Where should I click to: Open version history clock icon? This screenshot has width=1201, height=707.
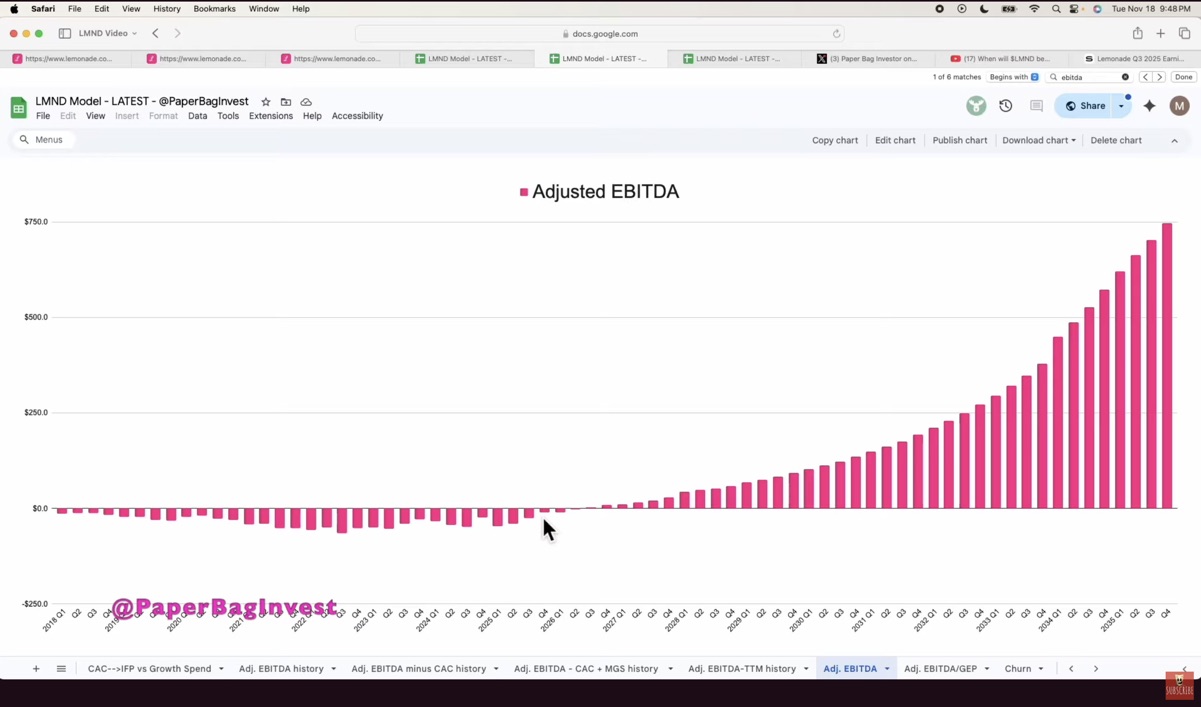point(1005,106)
